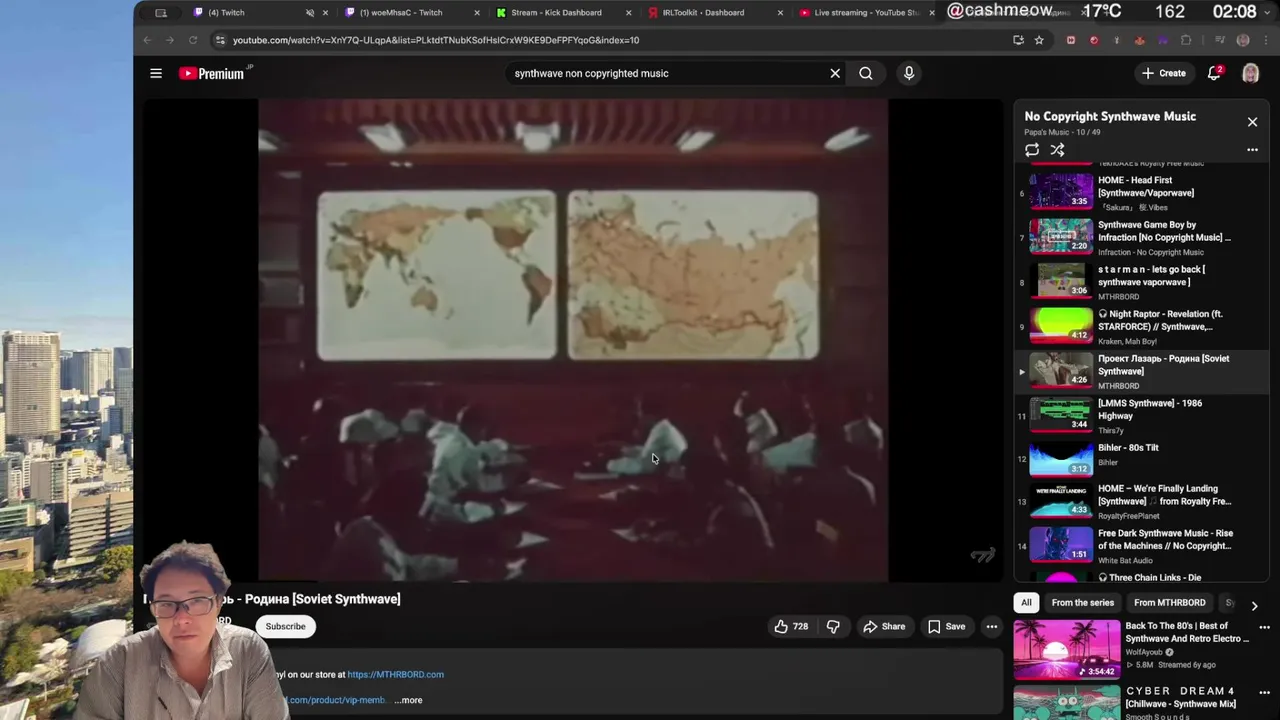Close the (4) Twitch tab
The height and width of the screenshot is (720, 1280).
[x=325, y=13]
